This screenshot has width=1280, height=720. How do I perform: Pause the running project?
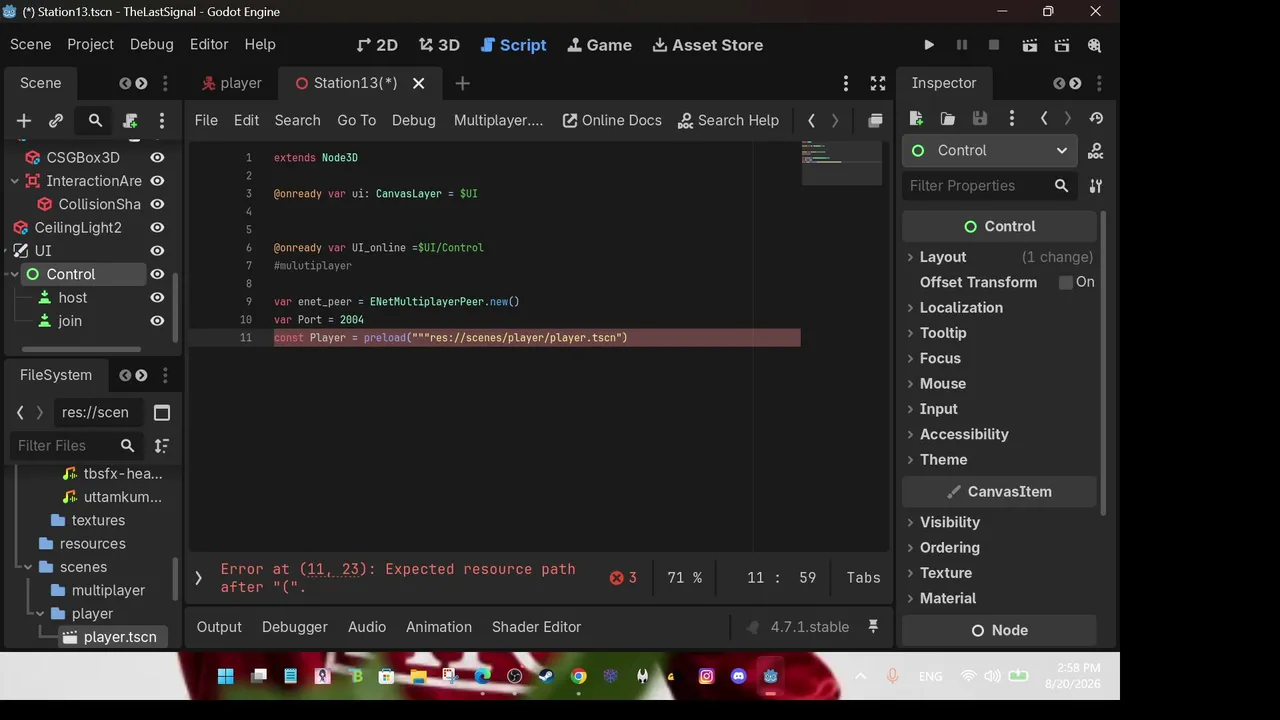[x=962, y=45]
